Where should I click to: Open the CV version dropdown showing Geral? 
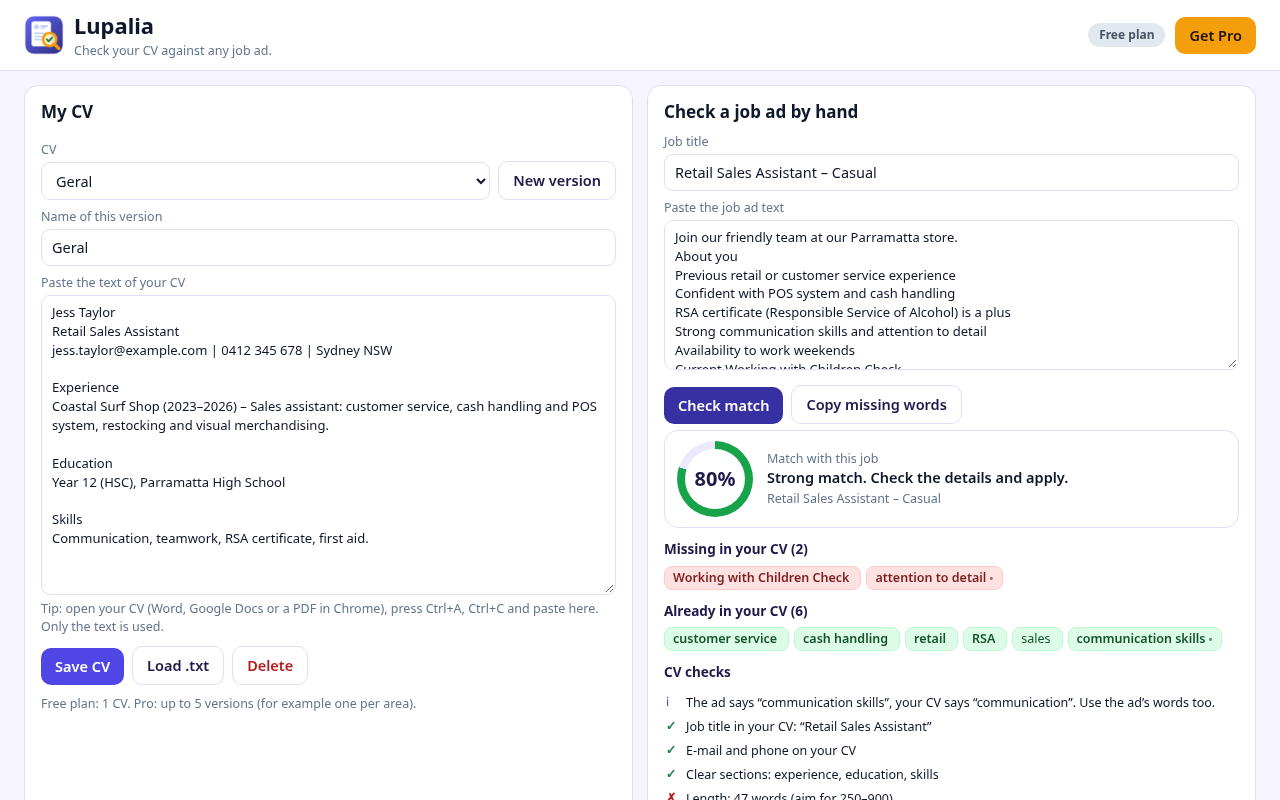(265, 181)
